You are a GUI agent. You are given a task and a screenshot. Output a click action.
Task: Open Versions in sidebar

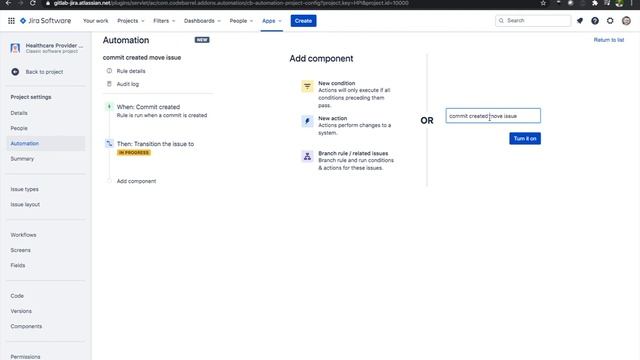click(21, 311)
